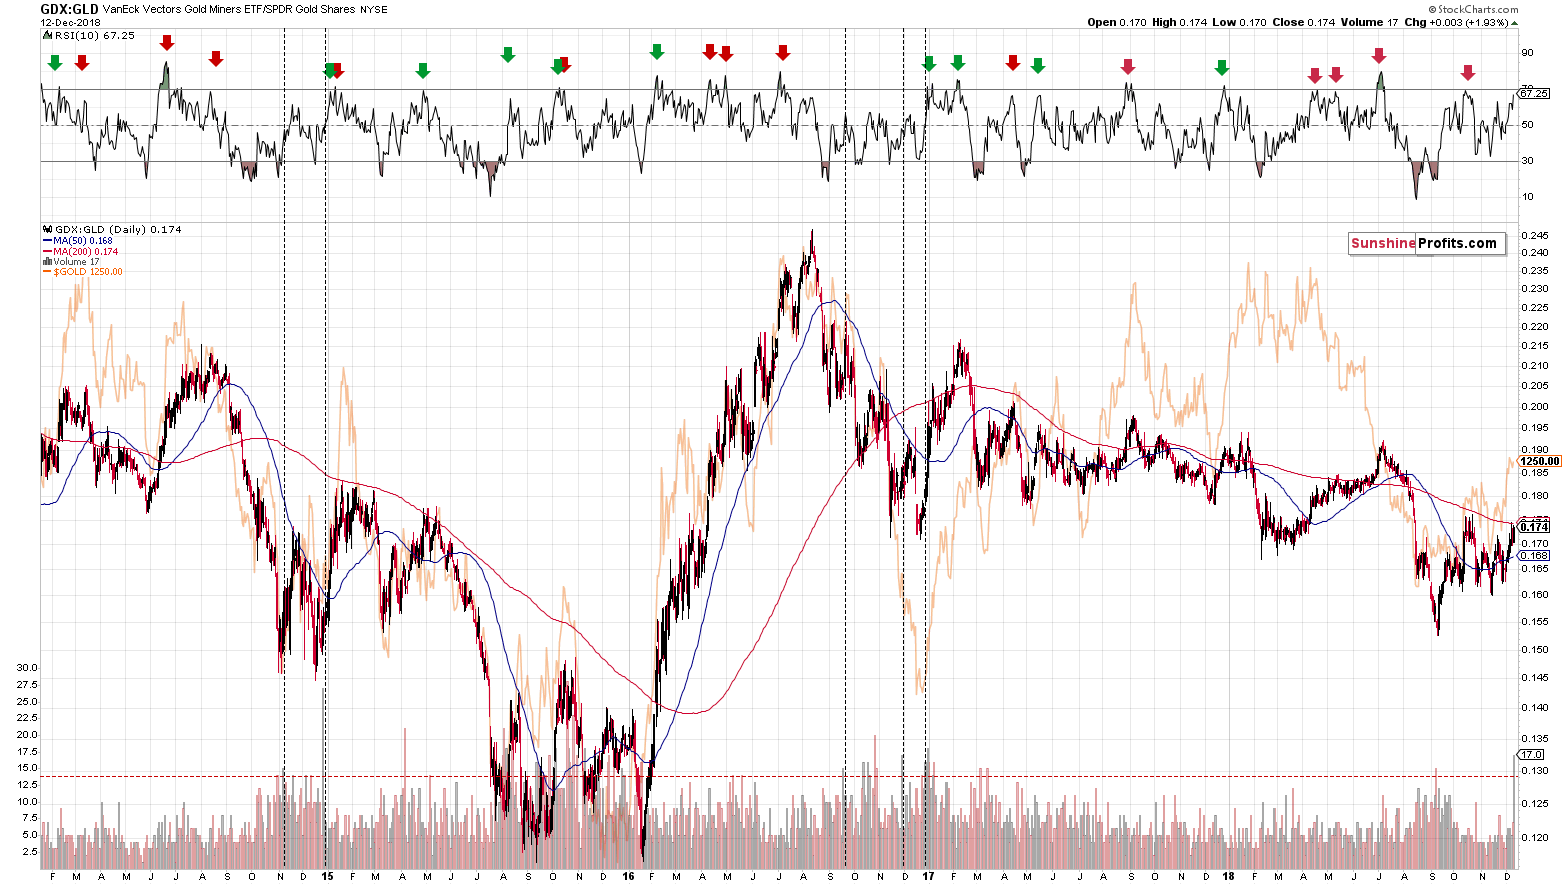Click the blue MA(50) line swatch in legend
This screenshot has width=1565, height=885.
(x=47, y=241)
